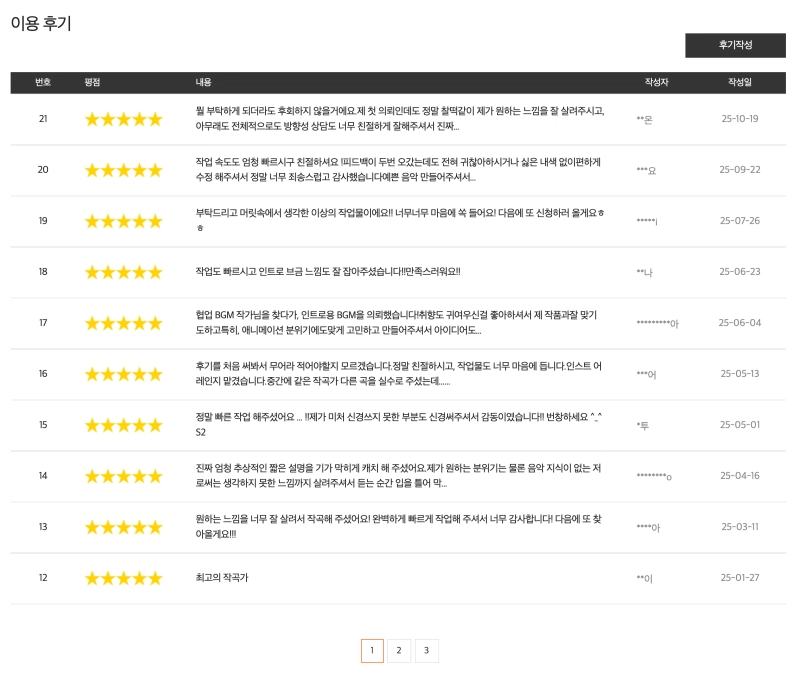This screenshot has width=800, height=677.
Task: Click review 17 about 협업 BGM 작가님
Action: click(x=398, y=322)
